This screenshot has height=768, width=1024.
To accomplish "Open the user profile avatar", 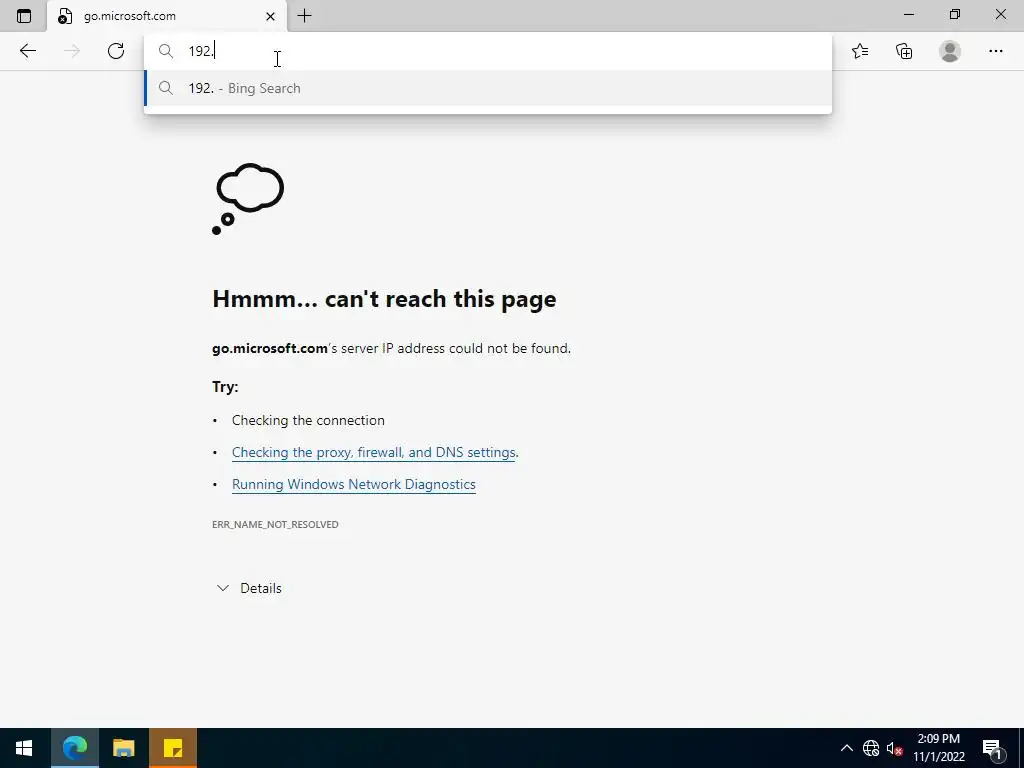I will (x=950, y=51).
